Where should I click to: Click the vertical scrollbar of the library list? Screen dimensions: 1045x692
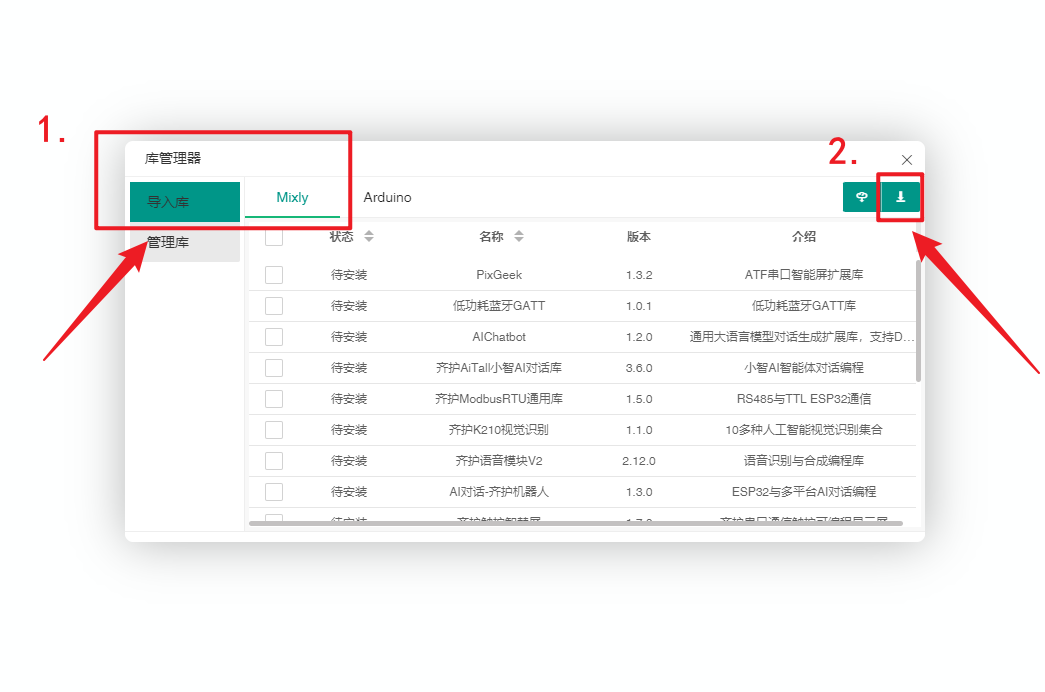coord(918,321)
